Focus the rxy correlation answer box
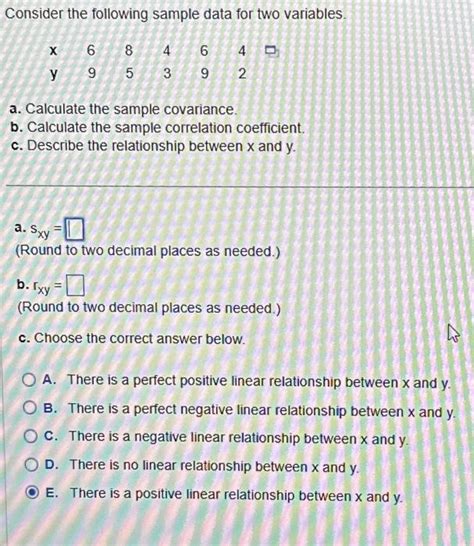Viewport: 474px width, 546px height. 75,285
